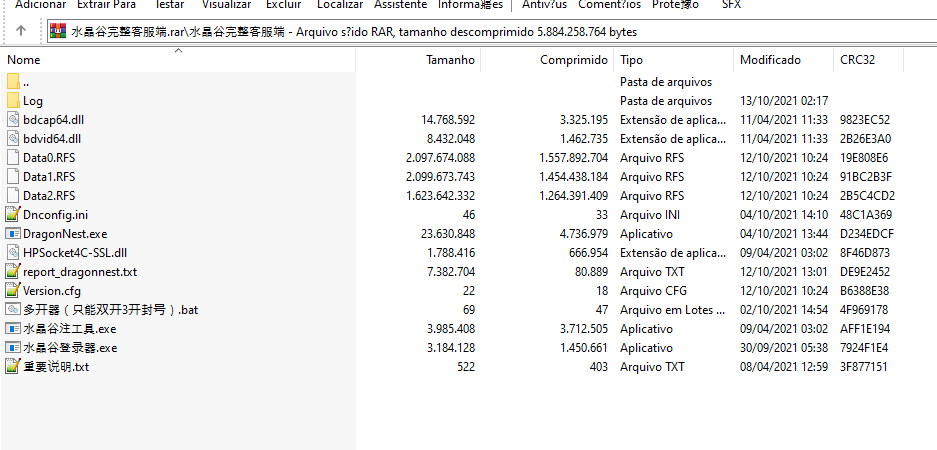
Task: Select the Data0.RFS file name
Action: (49, 158)
